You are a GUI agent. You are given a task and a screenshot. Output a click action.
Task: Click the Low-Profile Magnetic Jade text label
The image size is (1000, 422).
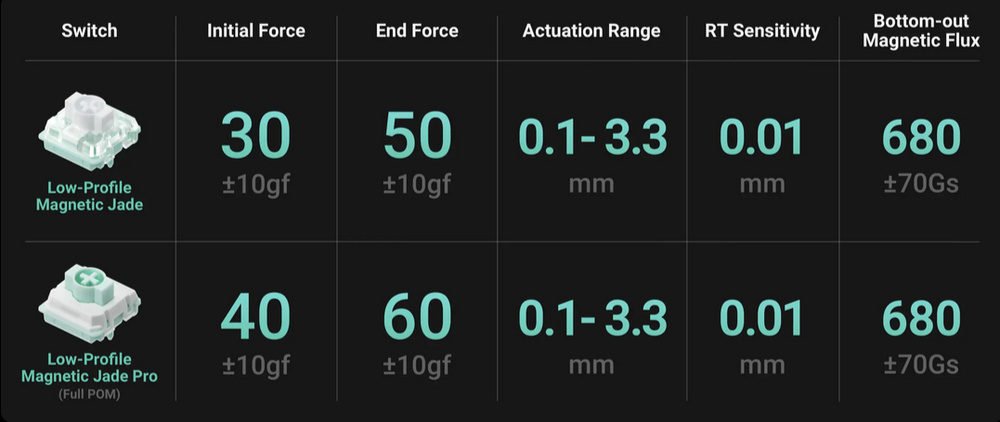(89, 195)
